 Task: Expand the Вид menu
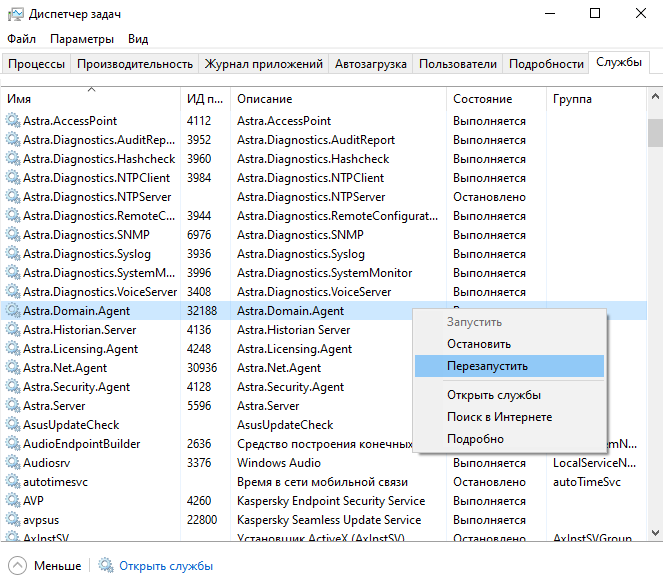[x=138, y=39]
